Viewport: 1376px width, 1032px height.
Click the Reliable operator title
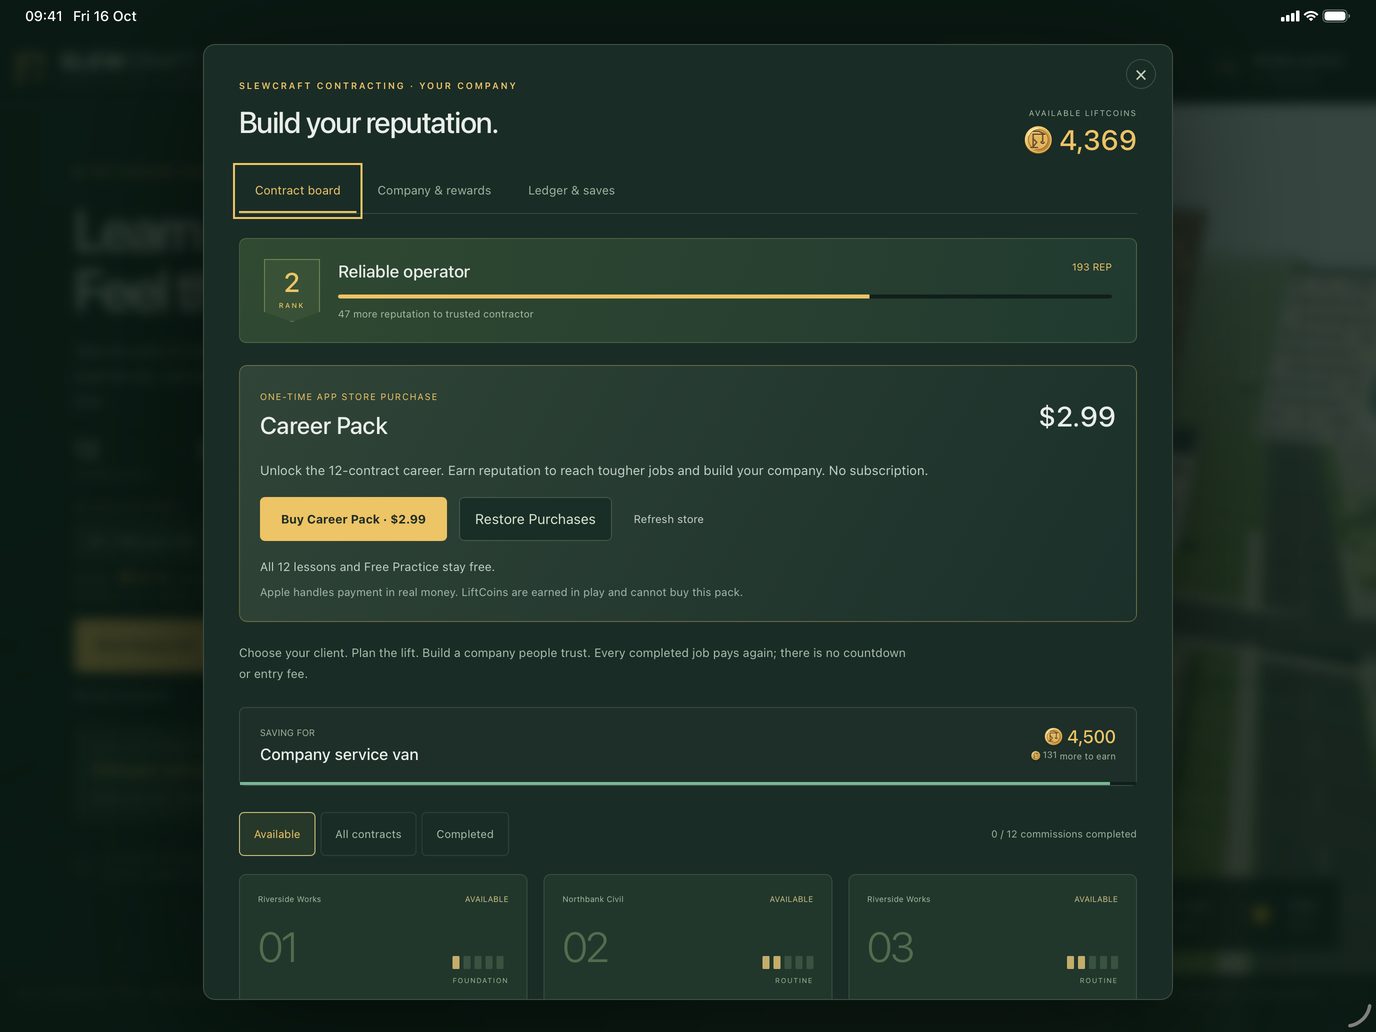pos(404,271)
